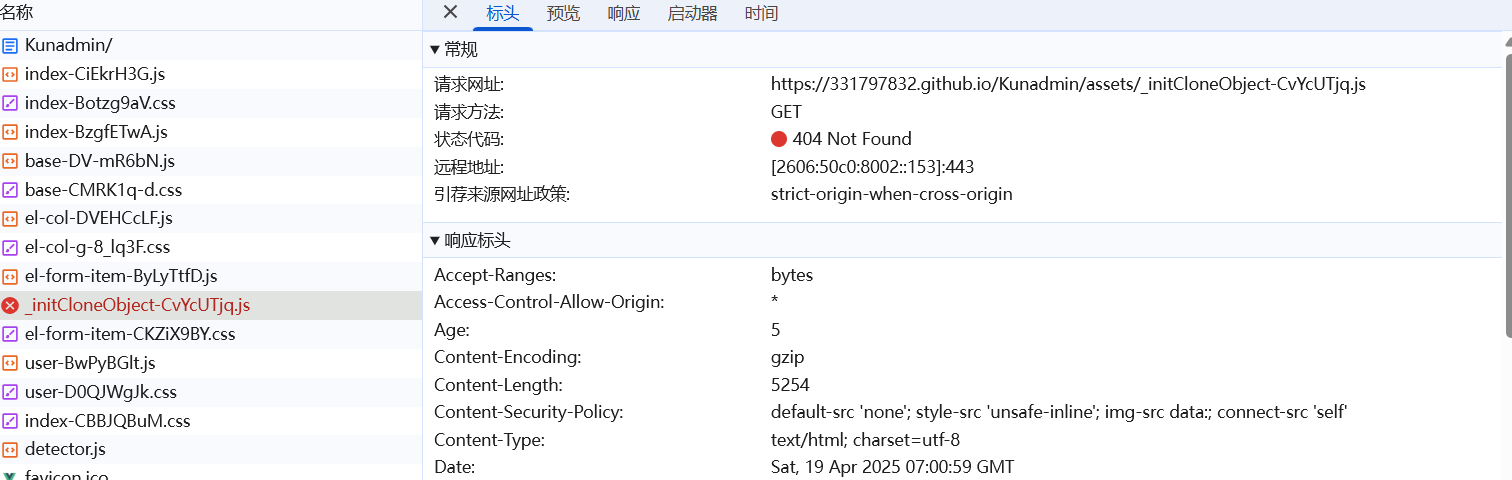Screen dimensions: 1512x480
Task: Close the request details panel
Action: click(450, 12)
